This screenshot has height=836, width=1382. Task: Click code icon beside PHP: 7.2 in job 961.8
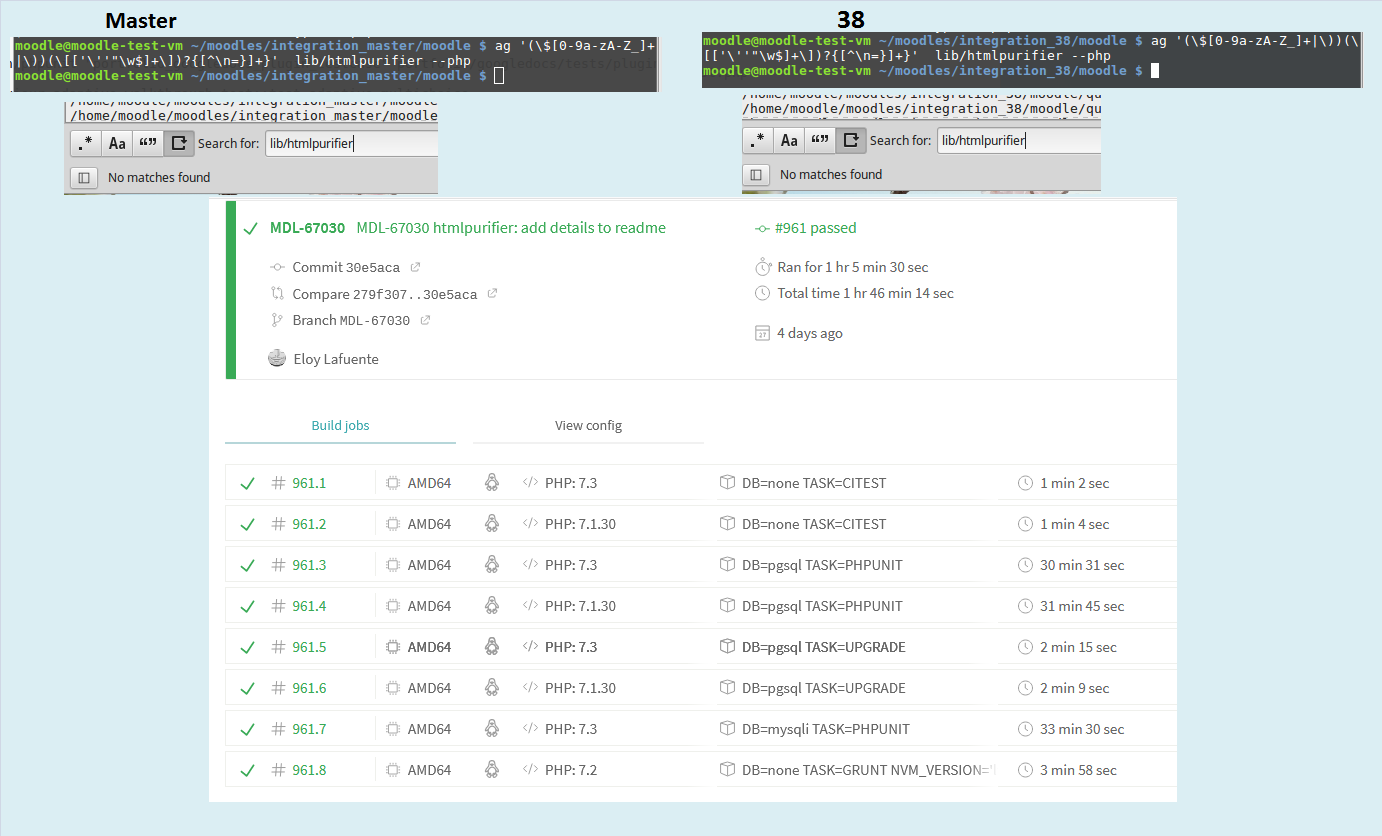coord(530,770)
